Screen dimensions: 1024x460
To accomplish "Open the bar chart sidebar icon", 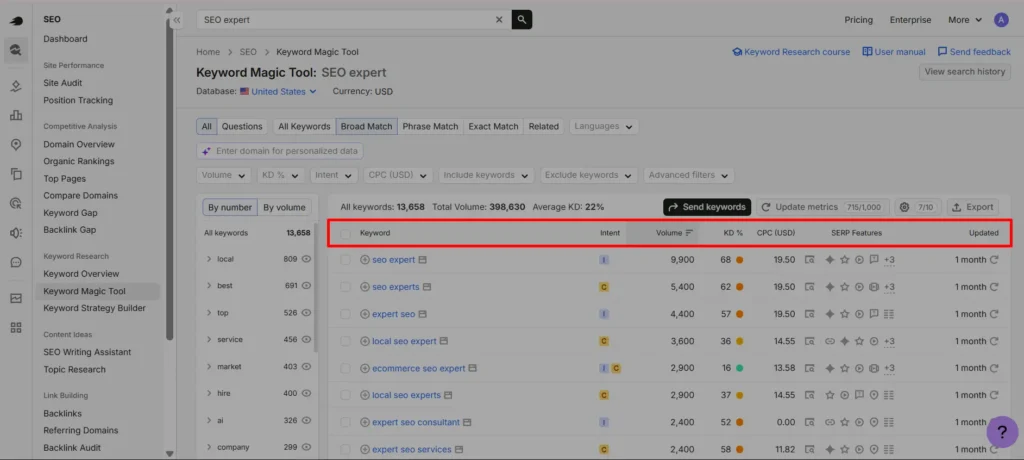I will 16,116.
